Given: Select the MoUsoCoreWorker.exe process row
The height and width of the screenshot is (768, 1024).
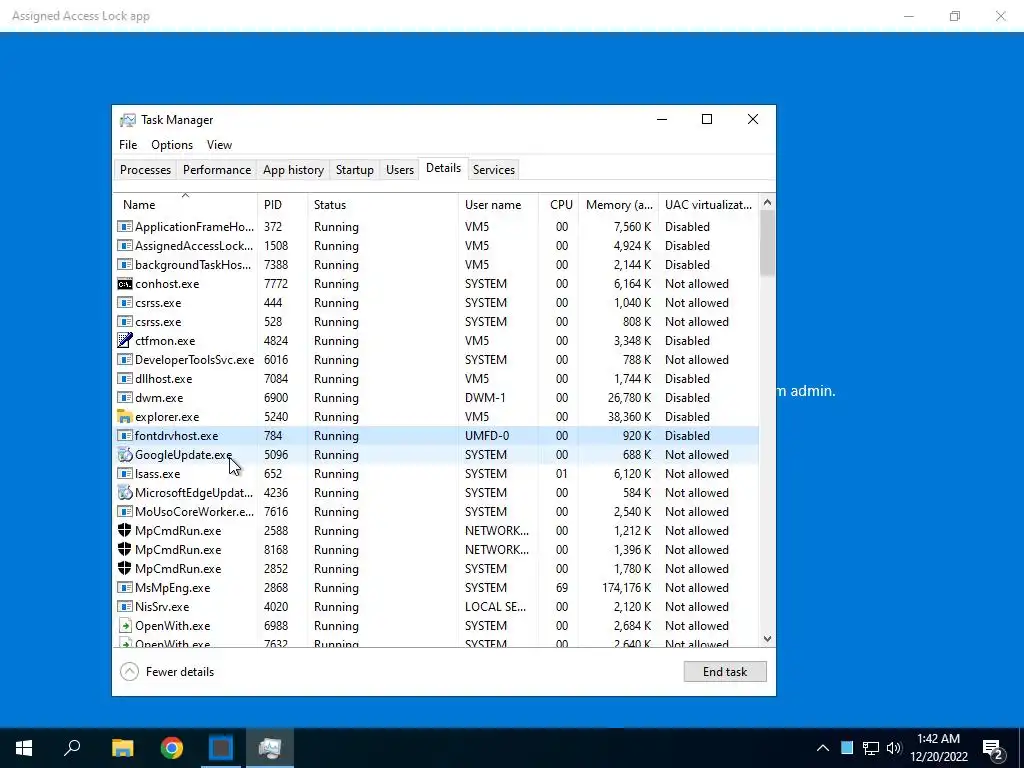Looking at the screenshot, I should coord(436,511).
